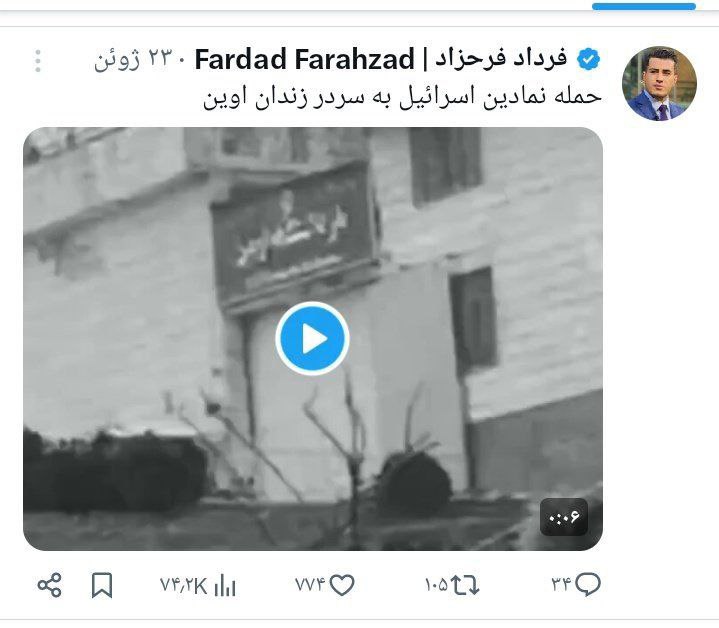Click the 74.2K views count
The image size is (719, 628).
[x=183, y=585]
